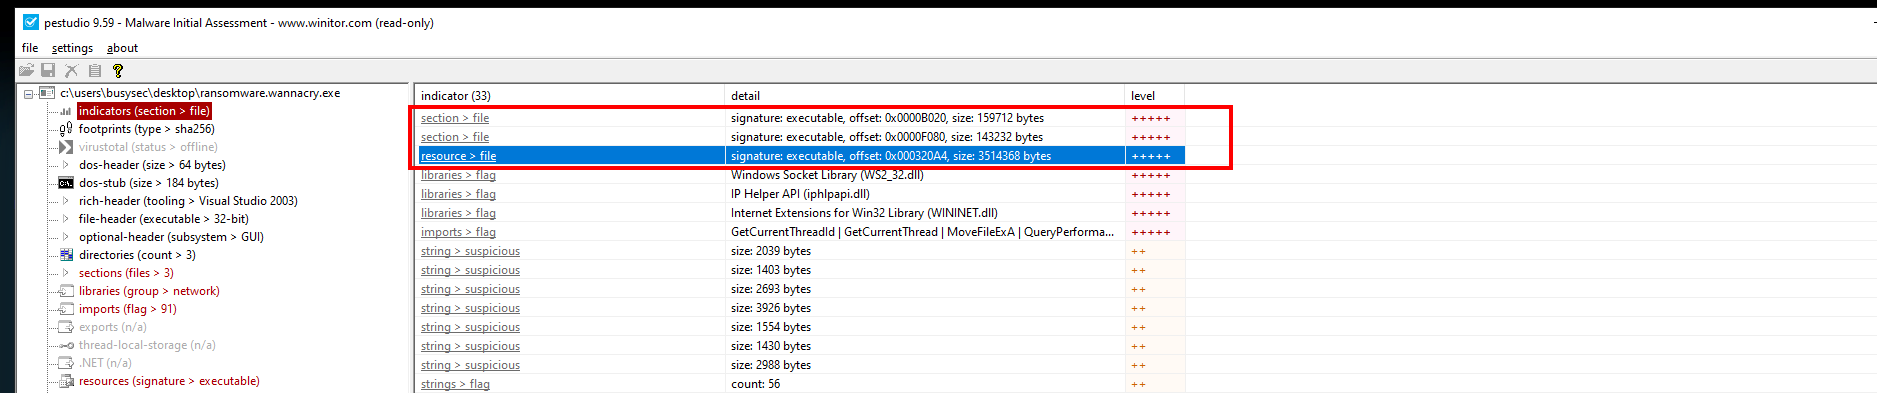Click GetCurrentThreadId imports detail cell
Image resolution: width=1877 pixels, height=393 pixels.
[922, 232]
